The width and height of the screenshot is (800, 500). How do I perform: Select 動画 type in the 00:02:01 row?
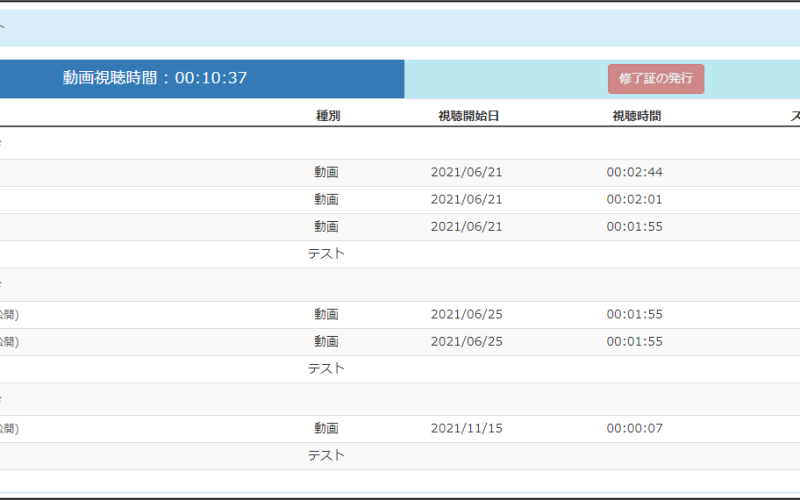pos(326,199)
